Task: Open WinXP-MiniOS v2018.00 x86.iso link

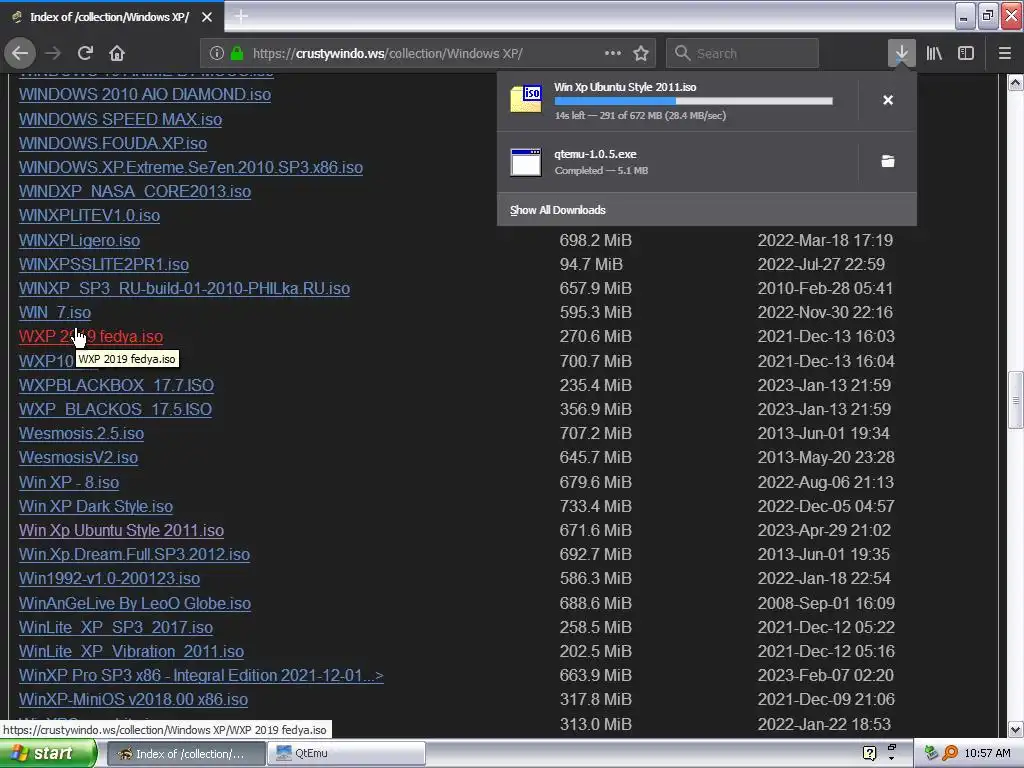Action: coord(133,699)
